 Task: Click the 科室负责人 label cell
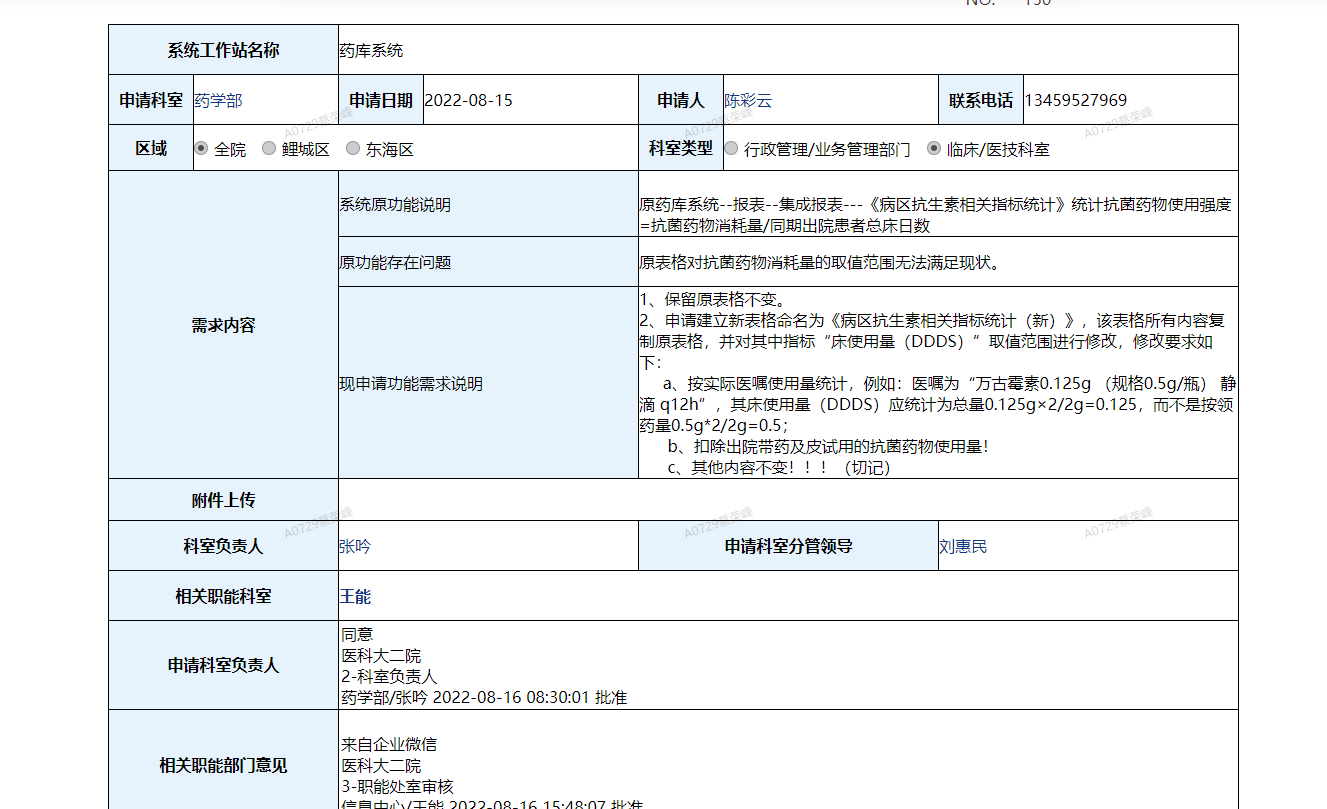tap(223, 546)
